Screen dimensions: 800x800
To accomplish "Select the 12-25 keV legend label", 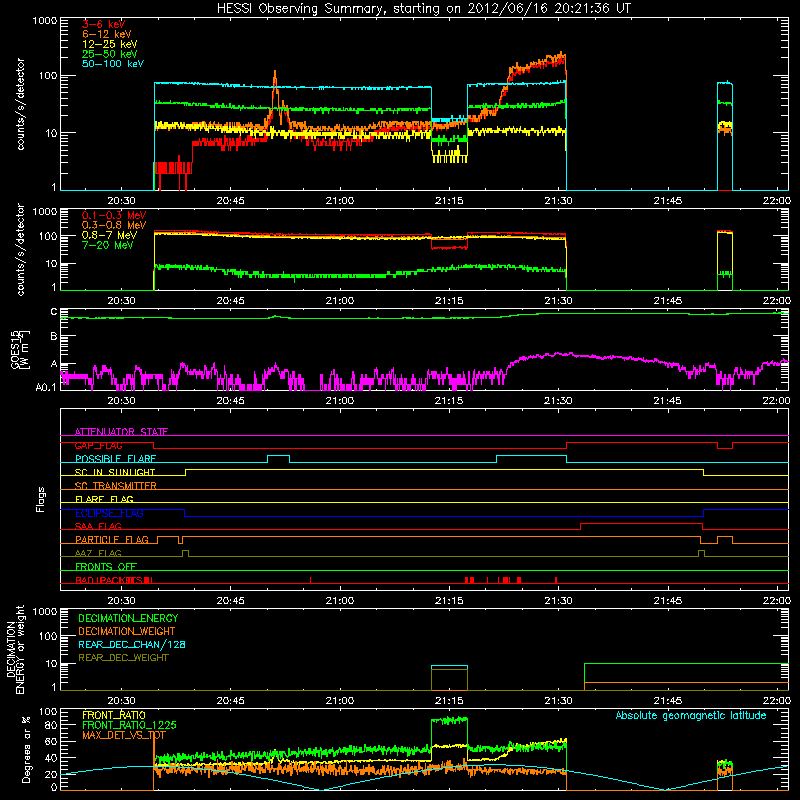I will [x=109, y=44].
